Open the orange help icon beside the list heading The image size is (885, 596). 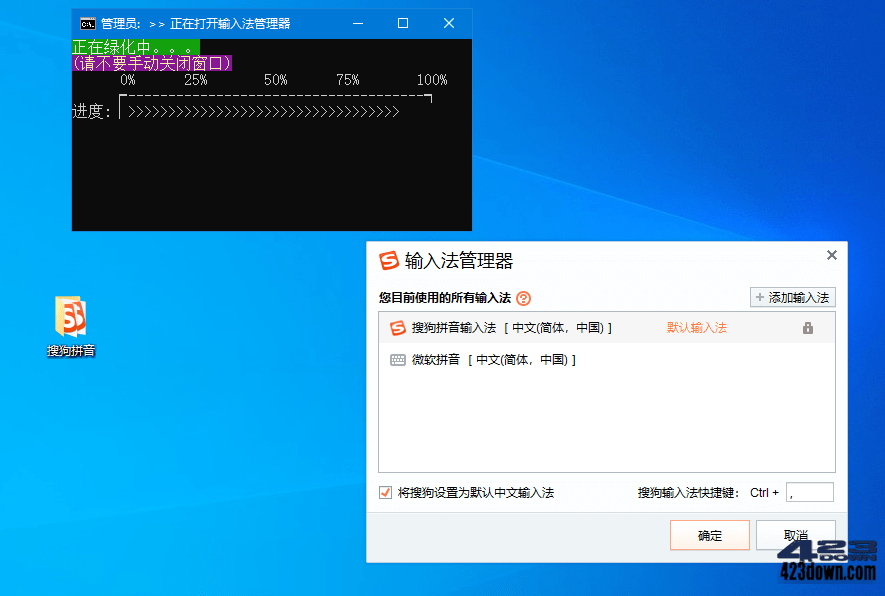tap(521, 296)
